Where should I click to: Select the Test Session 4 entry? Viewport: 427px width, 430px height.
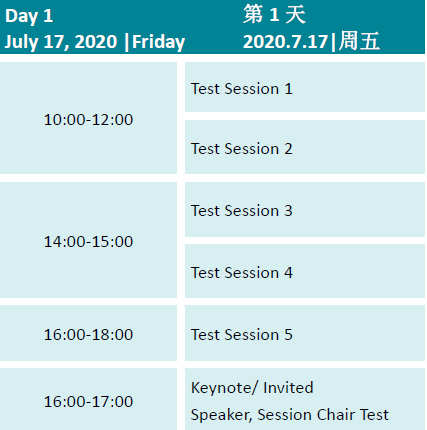pyautogui.click(x=305, y=271)
